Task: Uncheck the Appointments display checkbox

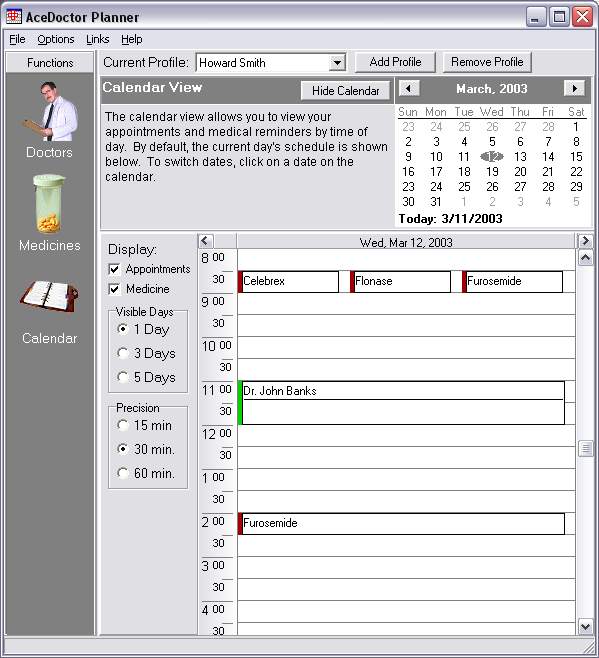Action: 114,269
